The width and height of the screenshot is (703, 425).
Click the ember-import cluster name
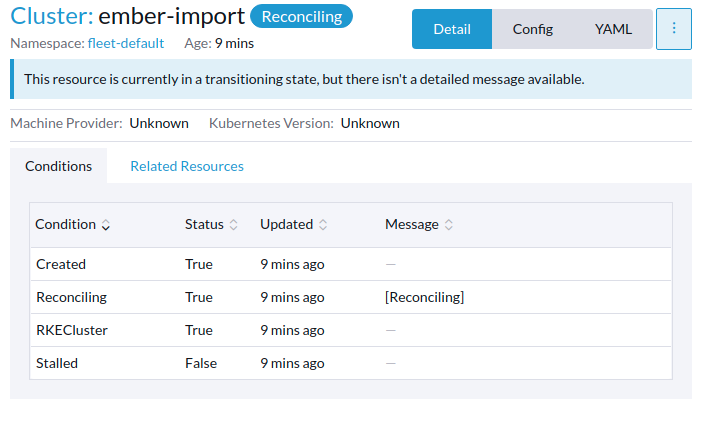[172, 16]
